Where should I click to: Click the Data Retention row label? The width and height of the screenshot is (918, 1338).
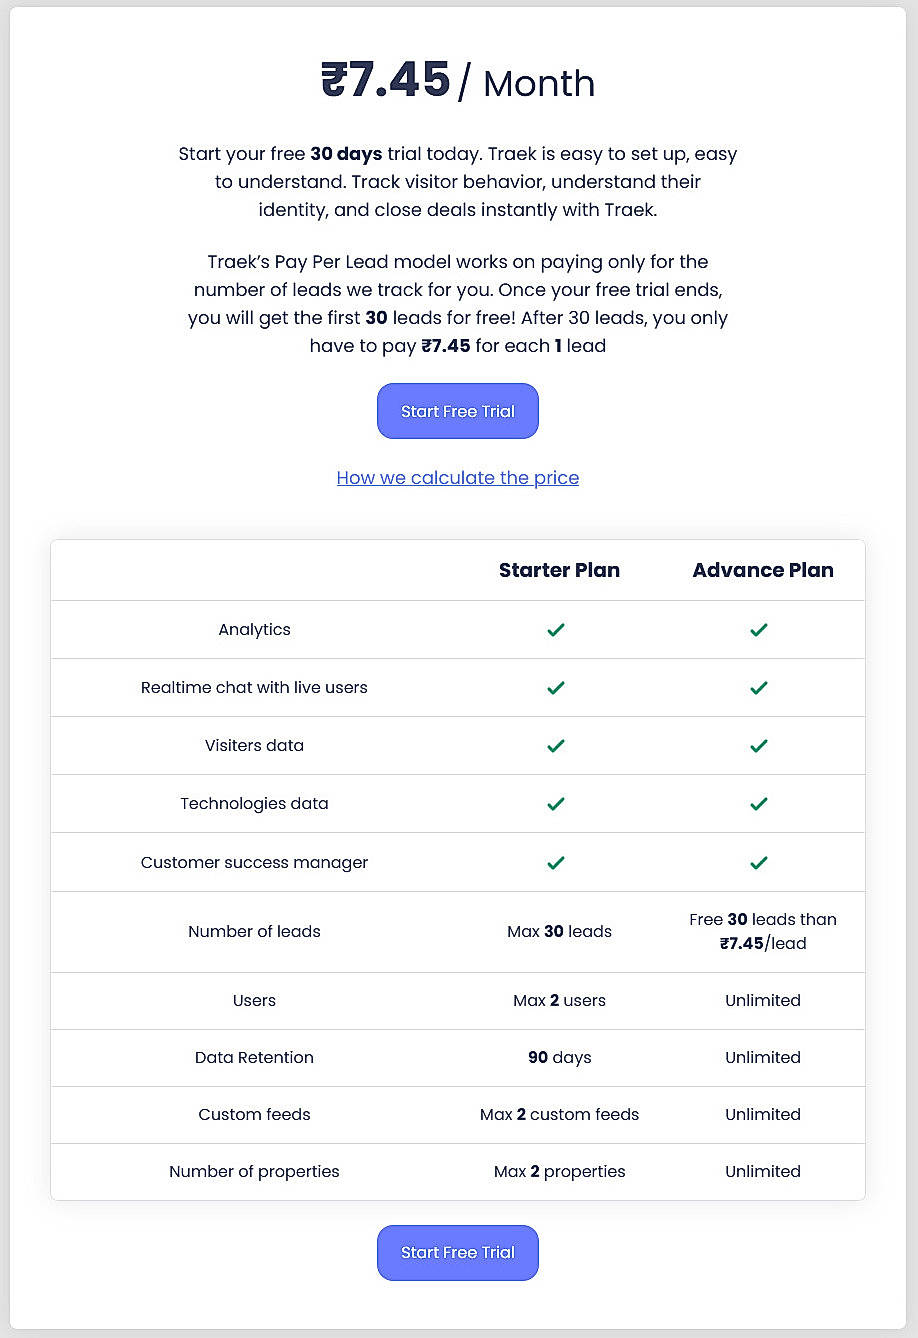tap(254, 1057)
